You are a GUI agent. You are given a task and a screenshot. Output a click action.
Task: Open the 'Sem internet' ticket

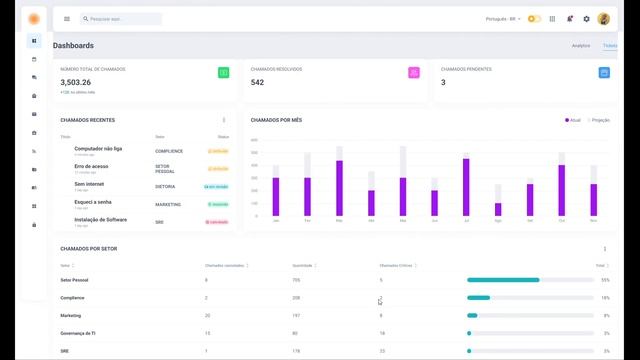[x=89, y=184]
